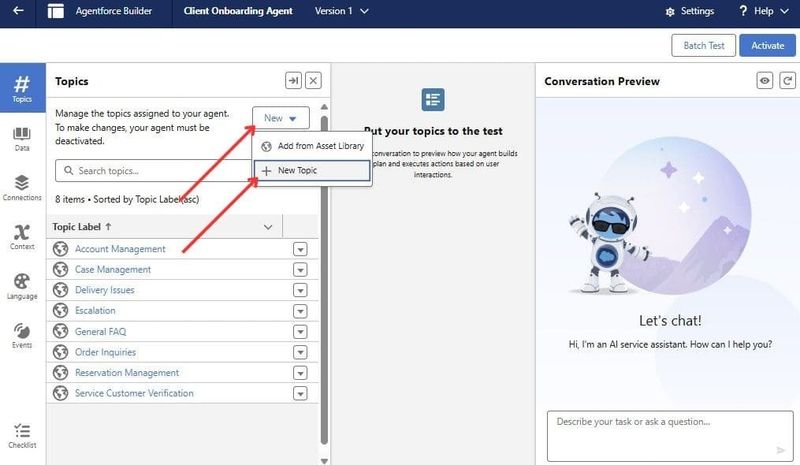Click the chat message input box
This screenshot has height=465, width=800.
[670, 436]
